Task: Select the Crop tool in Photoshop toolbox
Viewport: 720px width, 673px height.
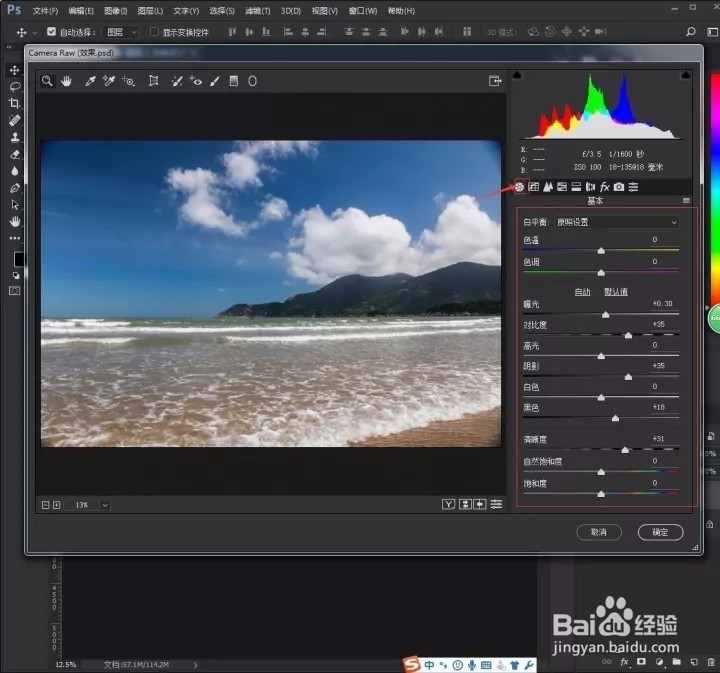Action: tap(15, 103)
